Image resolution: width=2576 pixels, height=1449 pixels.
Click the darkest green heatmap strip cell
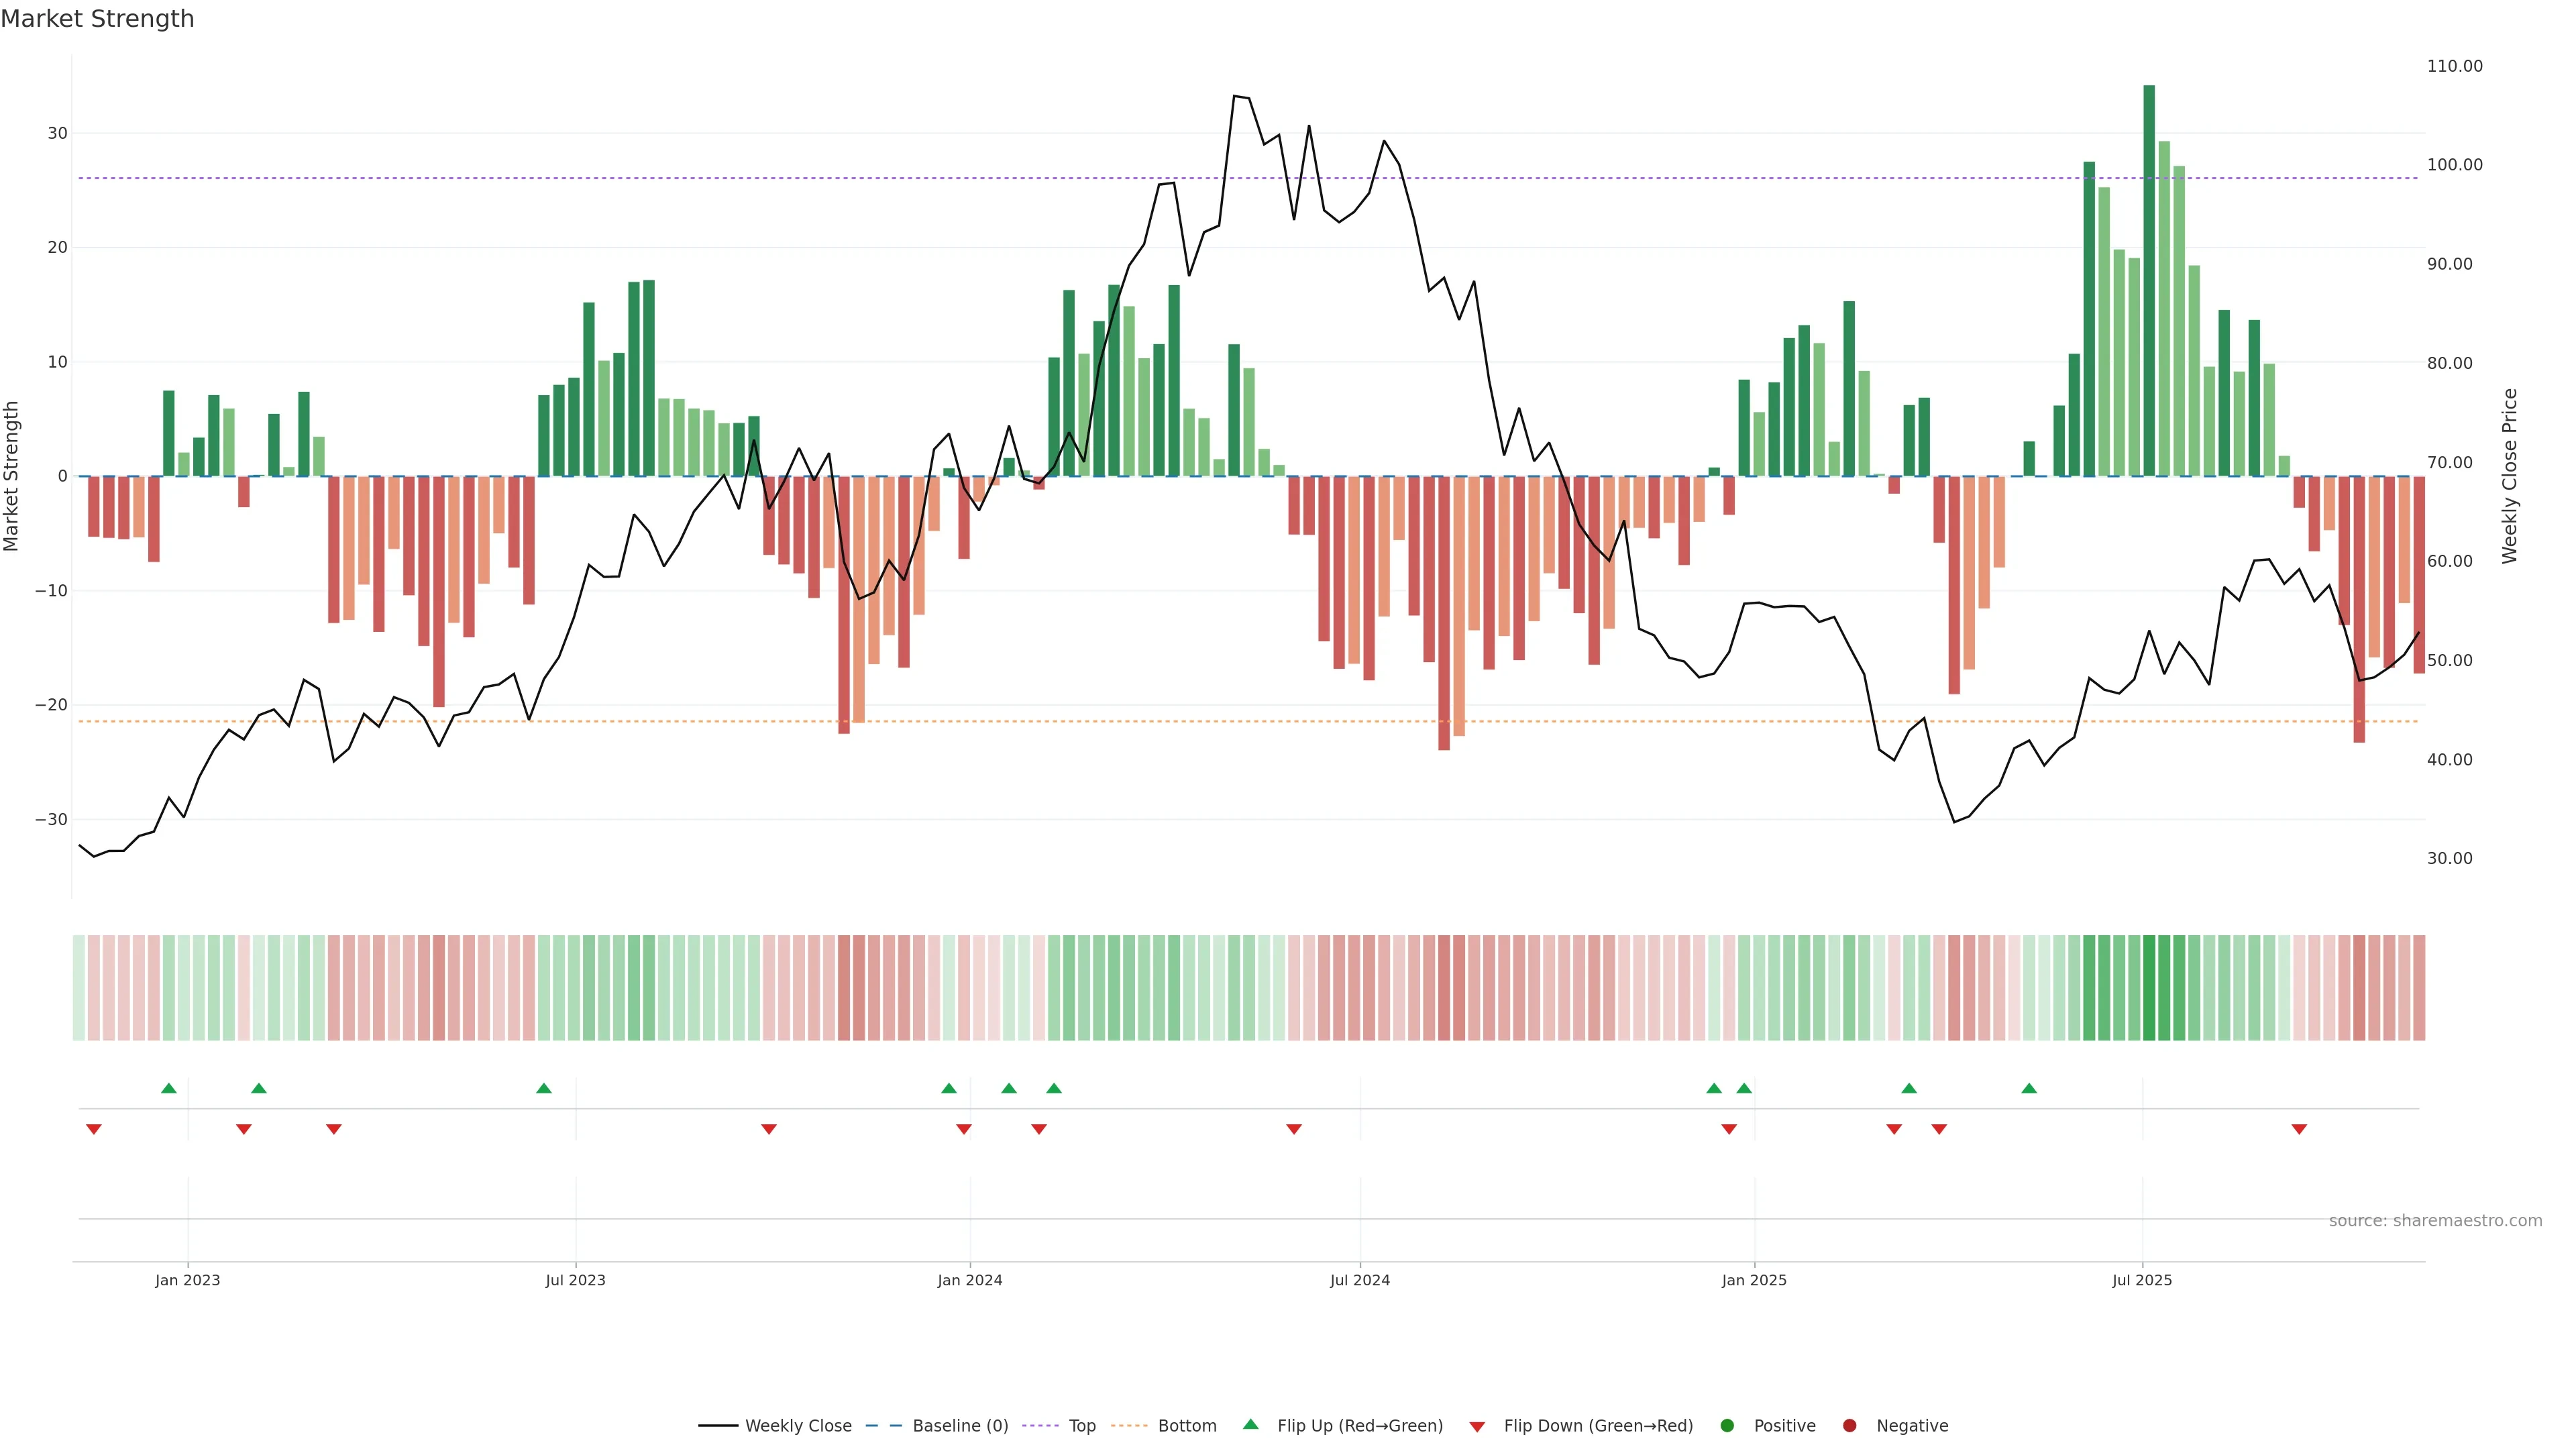(x=2149, y=987)
